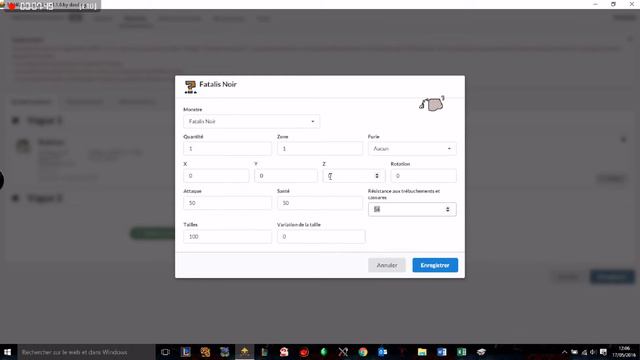Show hidden system tray icons chevron
Screen dimensions: 640x360
[x=564, y=352]
